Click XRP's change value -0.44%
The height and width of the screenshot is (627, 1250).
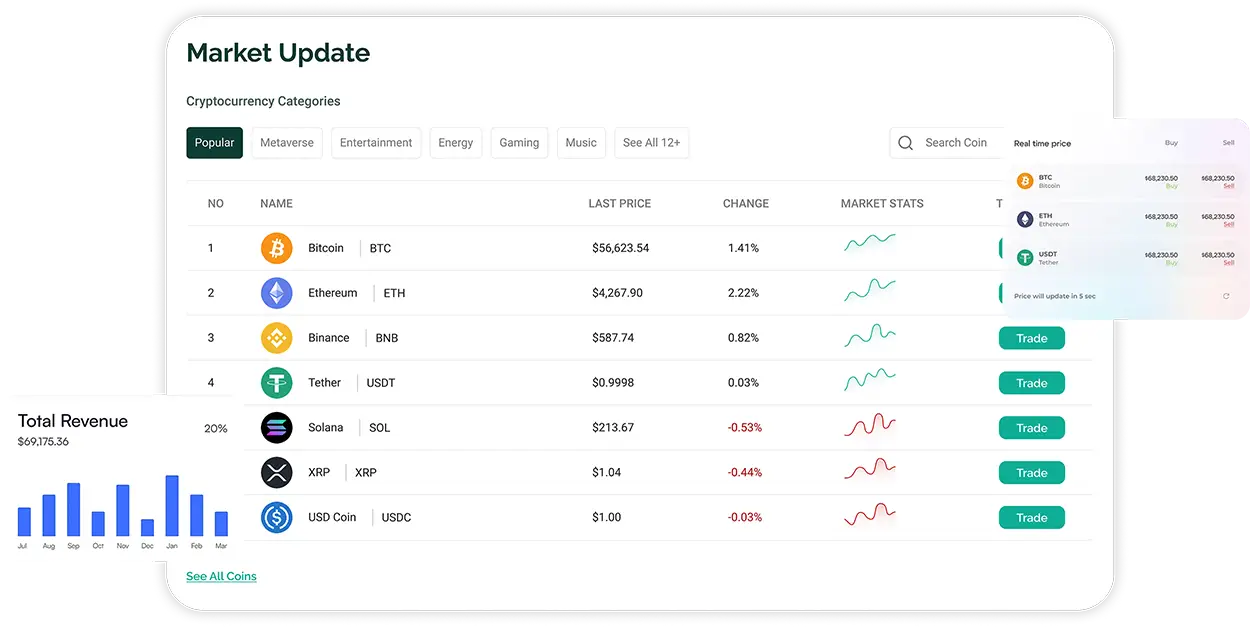click(745, 472)
